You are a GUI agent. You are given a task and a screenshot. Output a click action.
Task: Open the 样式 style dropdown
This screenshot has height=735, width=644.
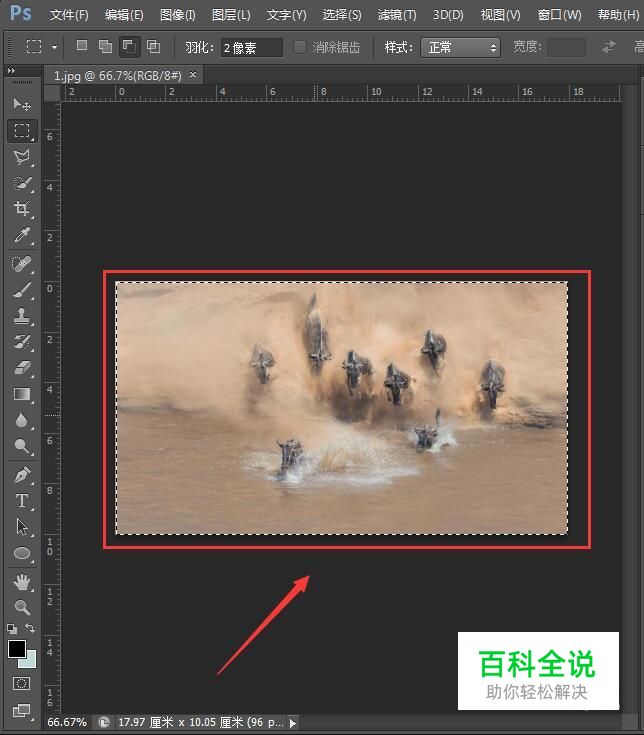(461, 47)
